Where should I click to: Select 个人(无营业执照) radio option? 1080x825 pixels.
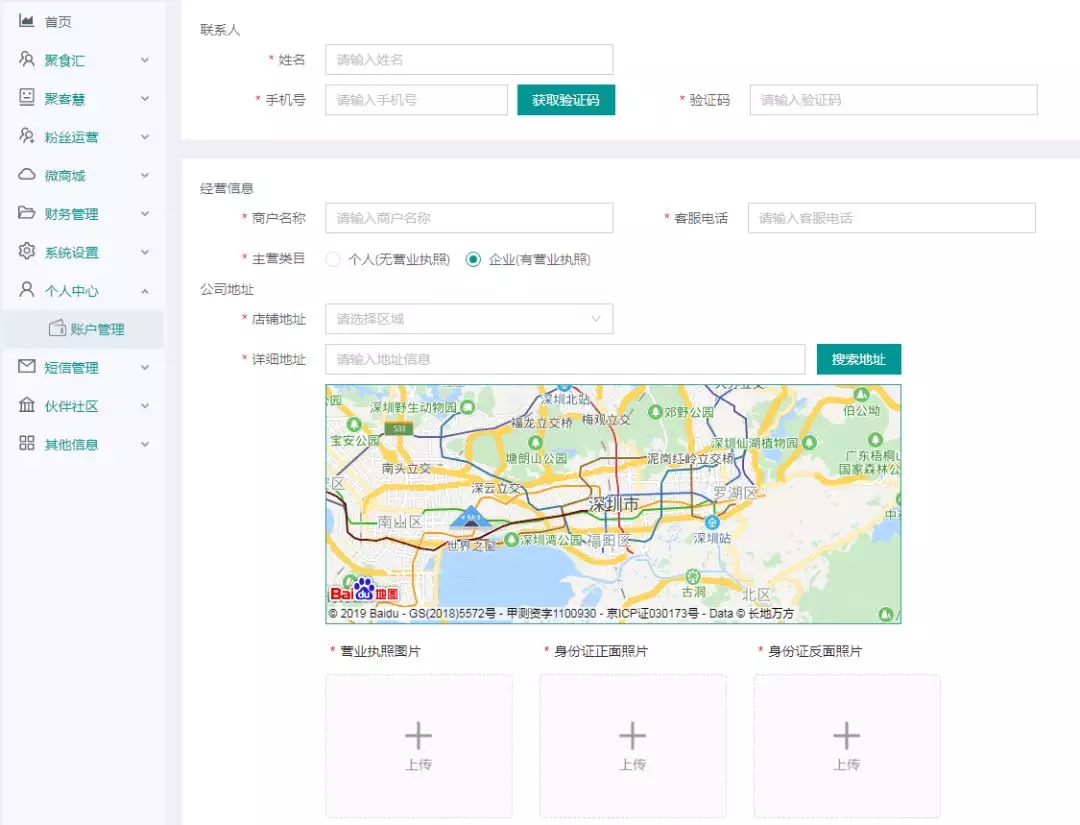[x=334, y=260]
